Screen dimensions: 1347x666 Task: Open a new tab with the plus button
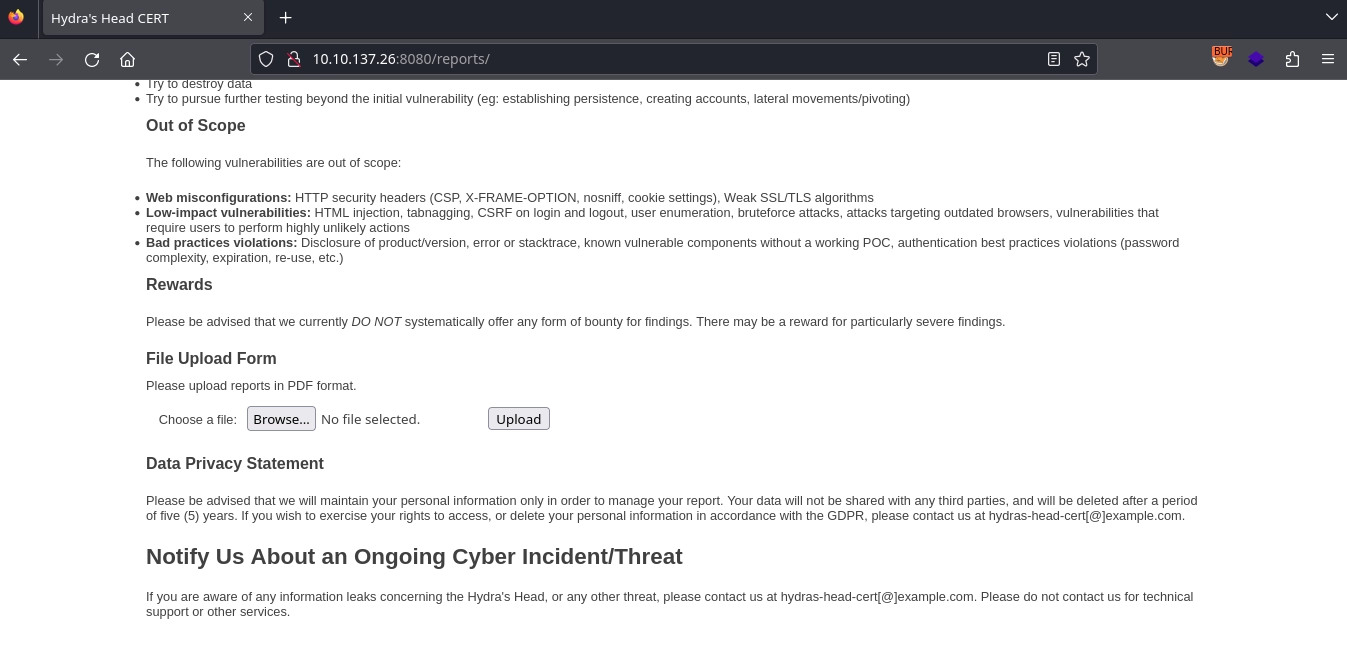point(286,17)
